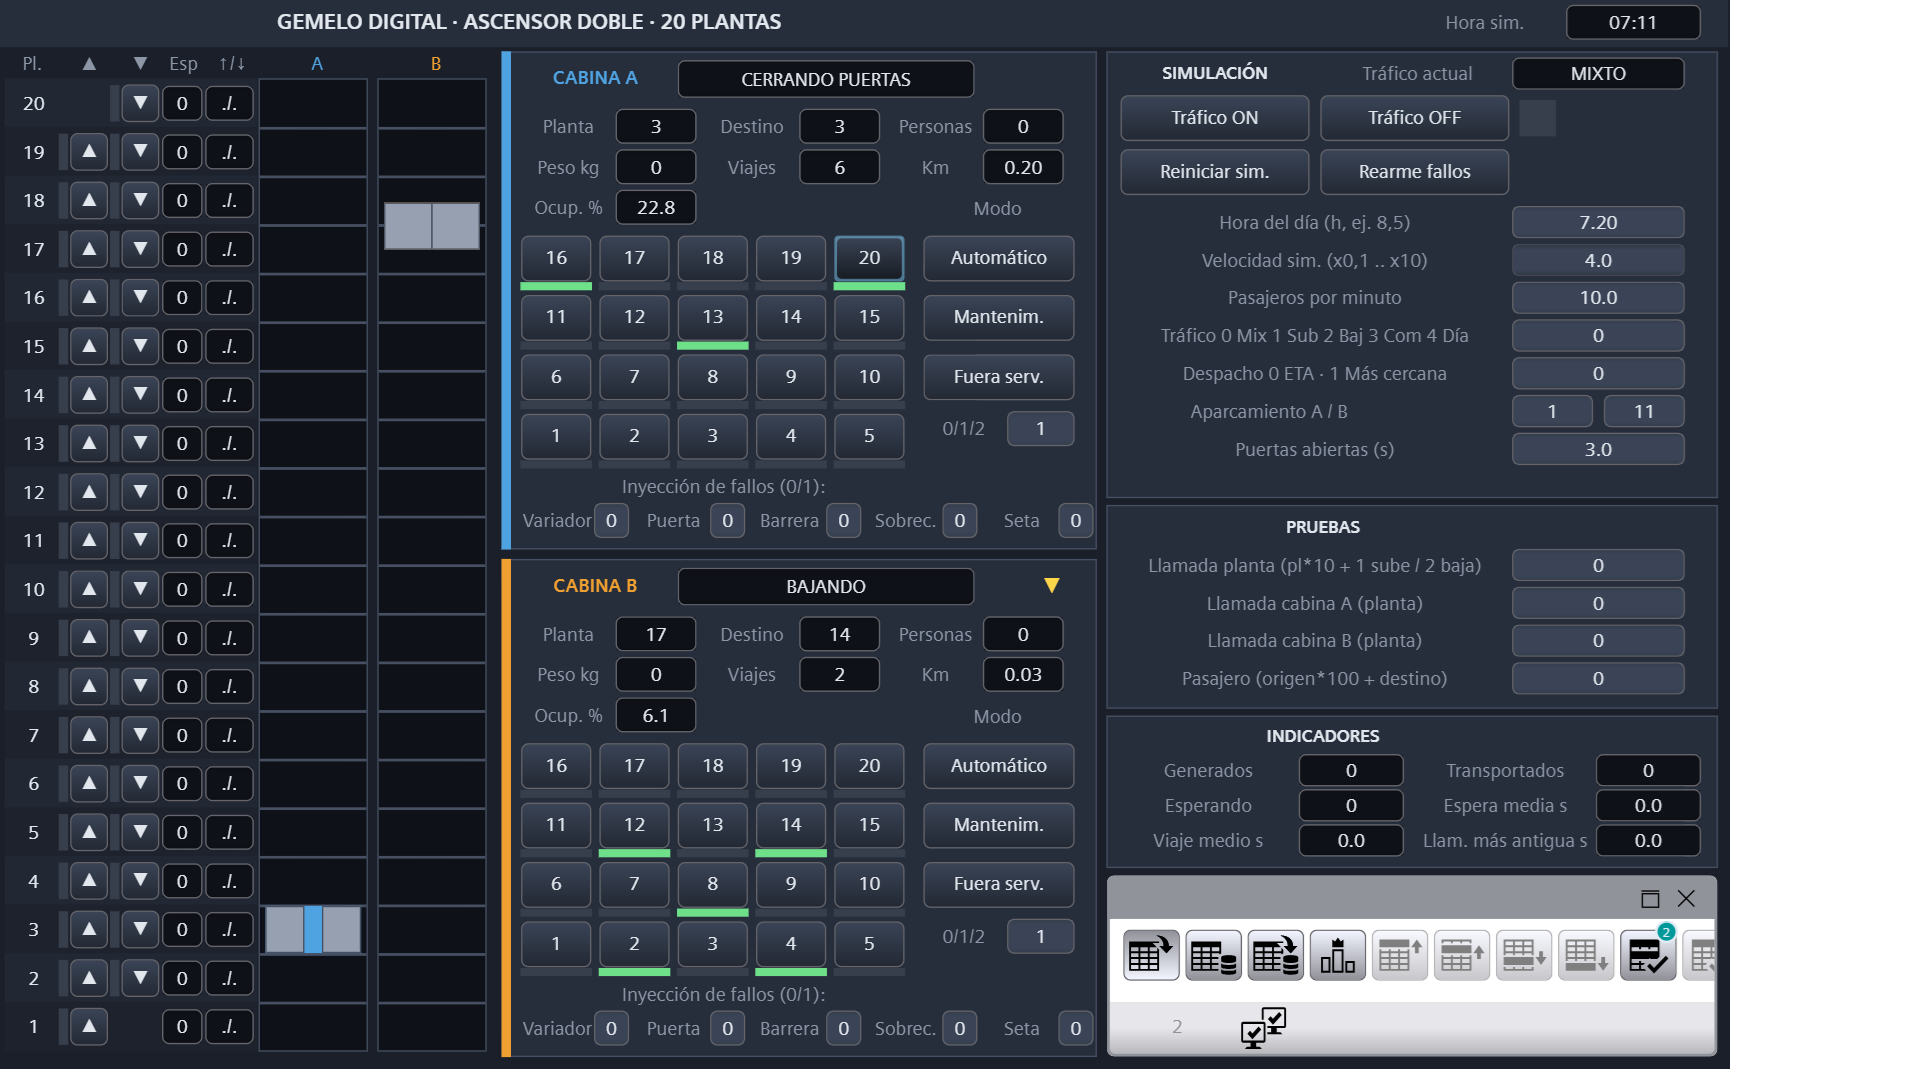Screen dimensions: 1919x1079
Task: Click the next-row down table icon
Action: [x=1523, y=956]
